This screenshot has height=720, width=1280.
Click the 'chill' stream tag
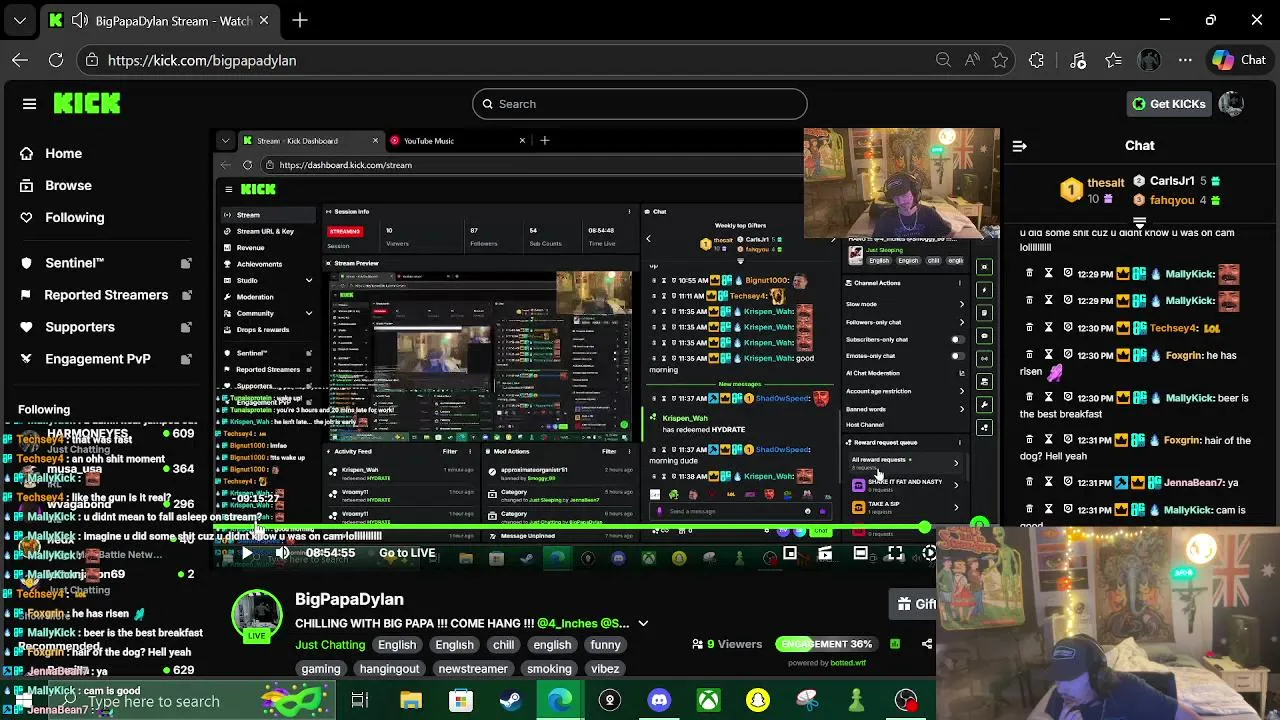coord(503,645)
